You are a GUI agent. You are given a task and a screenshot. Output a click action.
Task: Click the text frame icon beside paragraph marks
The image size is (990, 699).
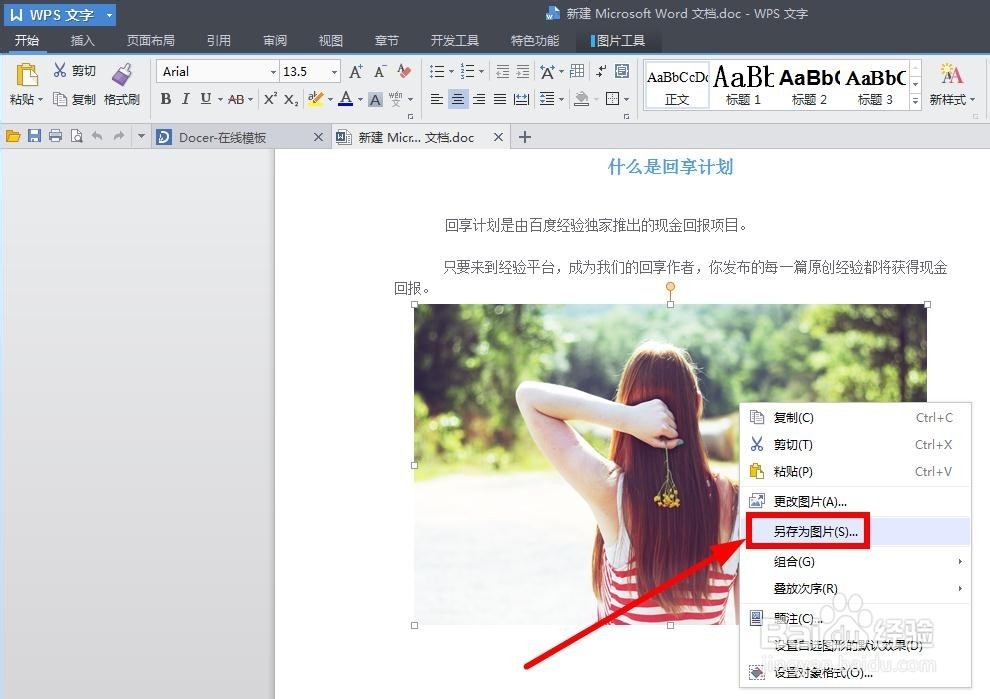[x=622, y=71]
